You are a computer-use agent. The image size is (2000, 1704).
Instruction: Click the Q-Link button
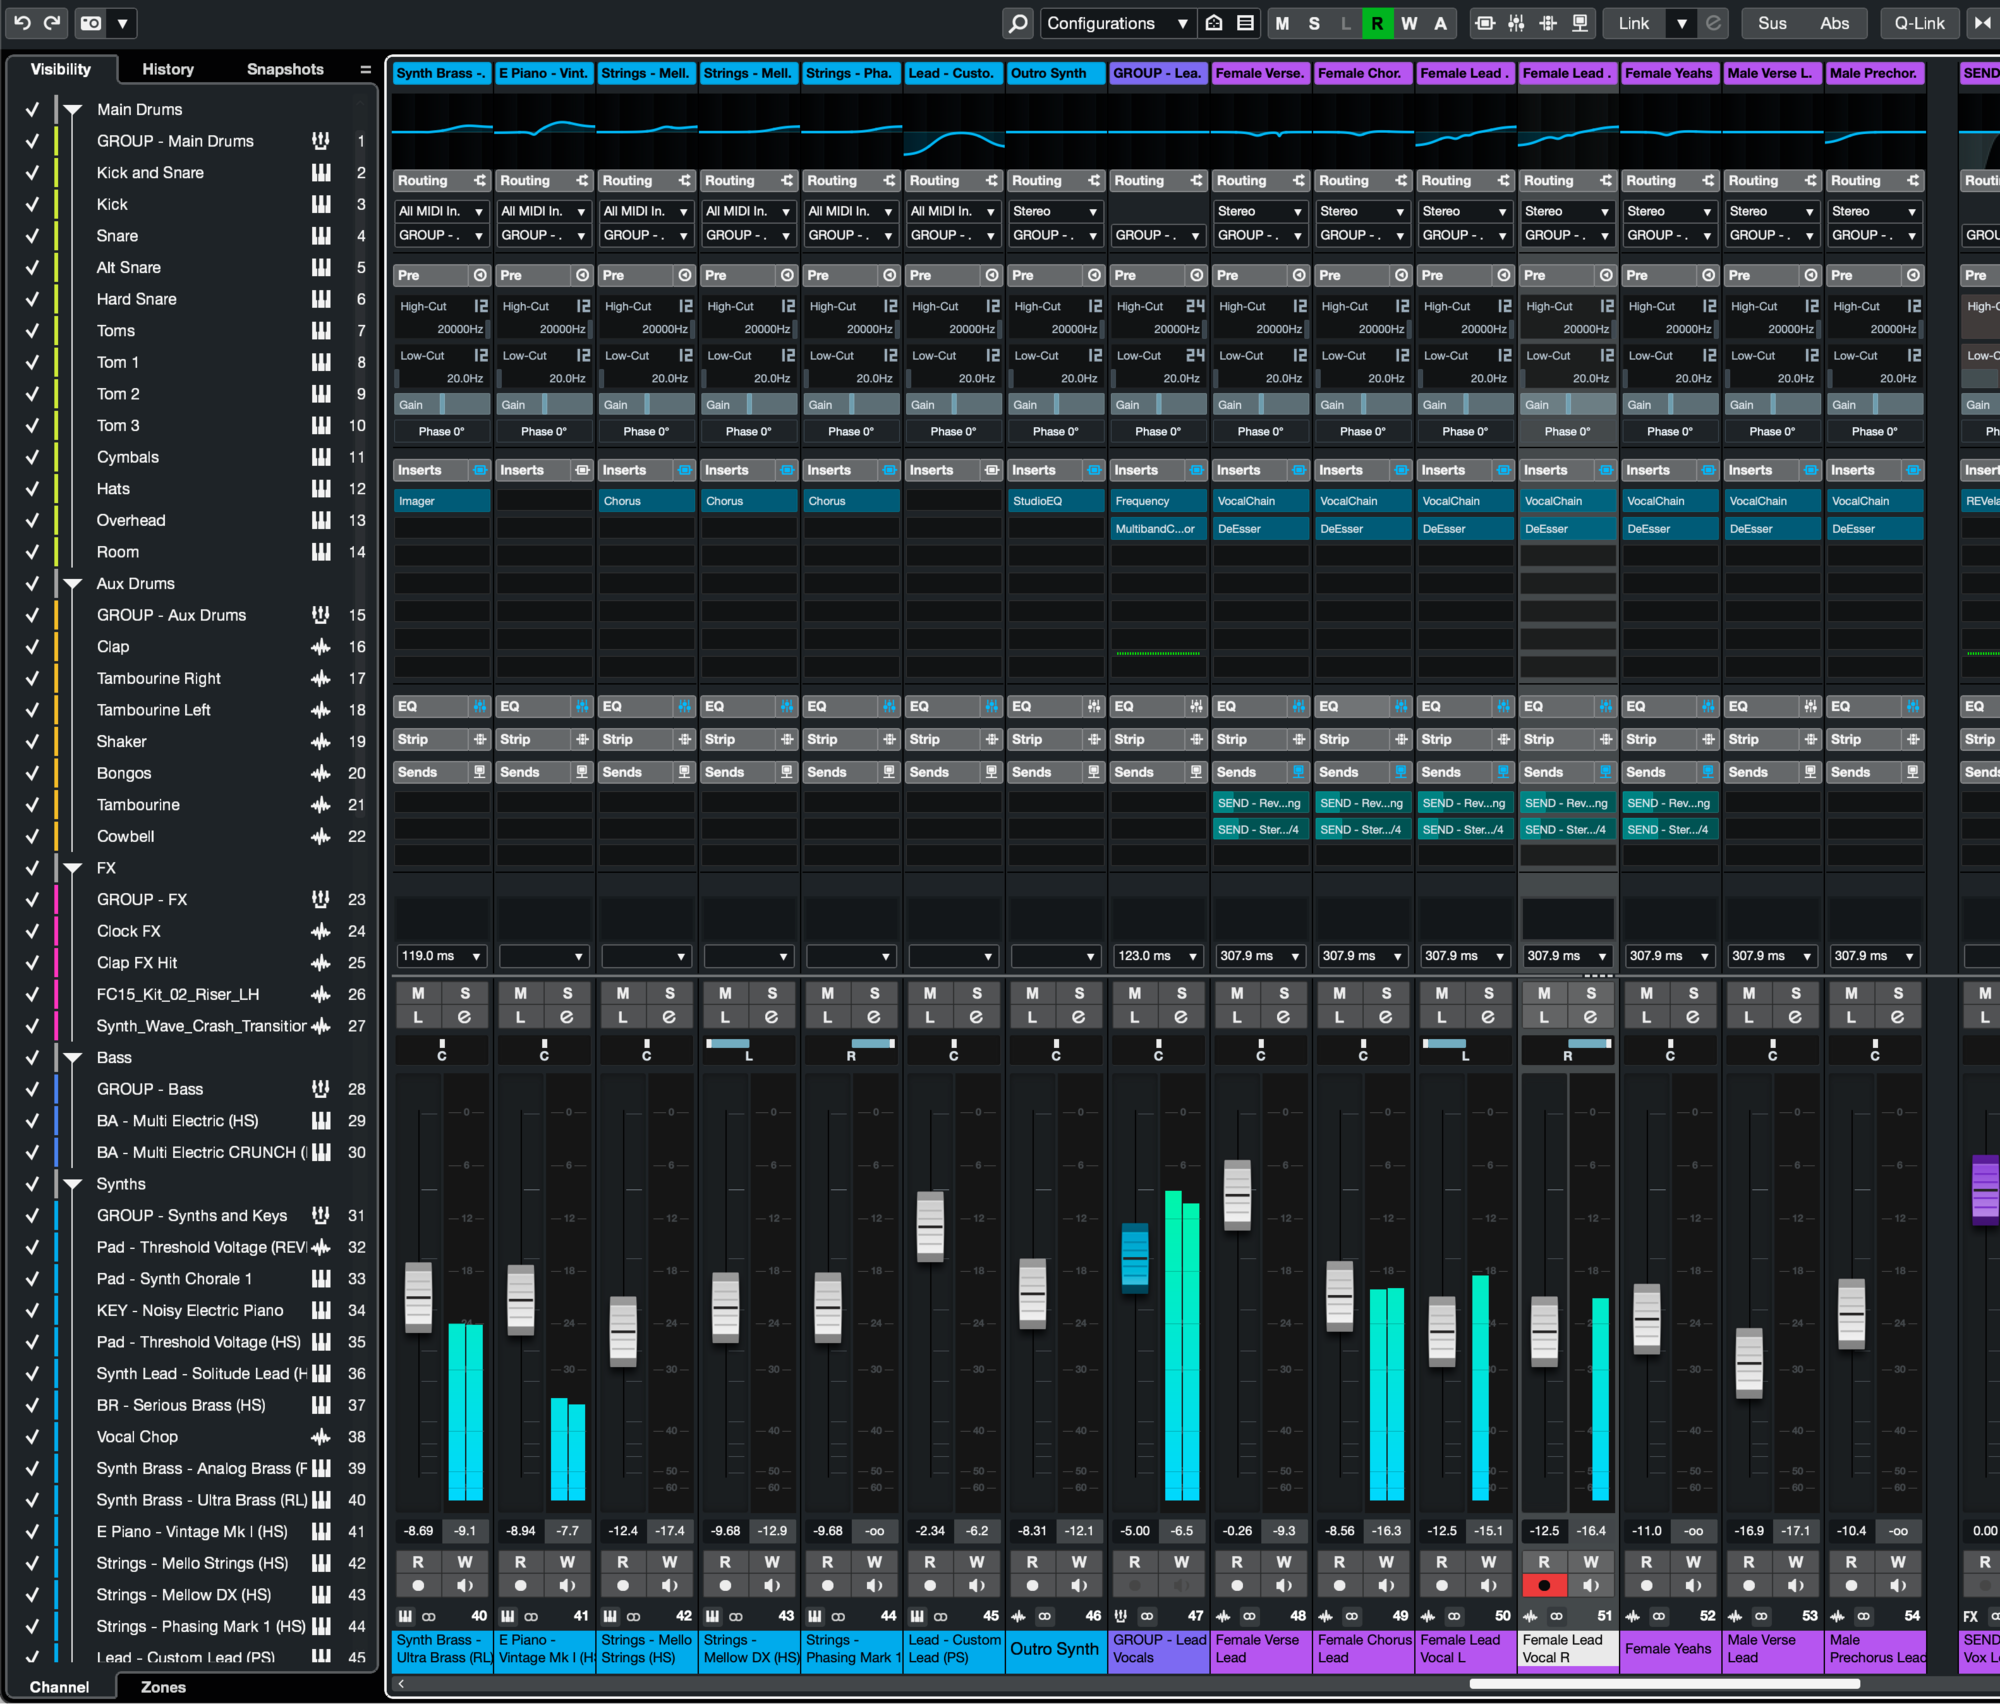[x=1918, y=23]
